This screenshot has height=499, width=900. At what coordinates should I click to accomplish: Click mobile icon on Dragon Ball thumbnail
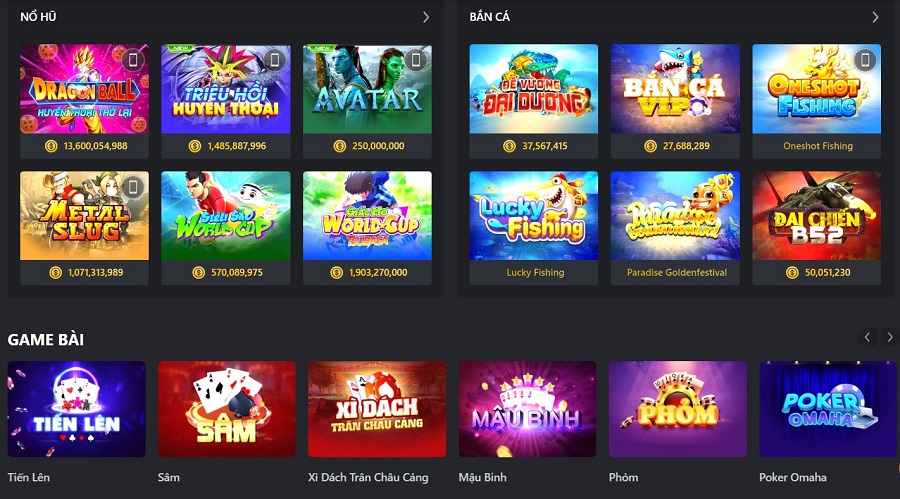click(133, 60)
